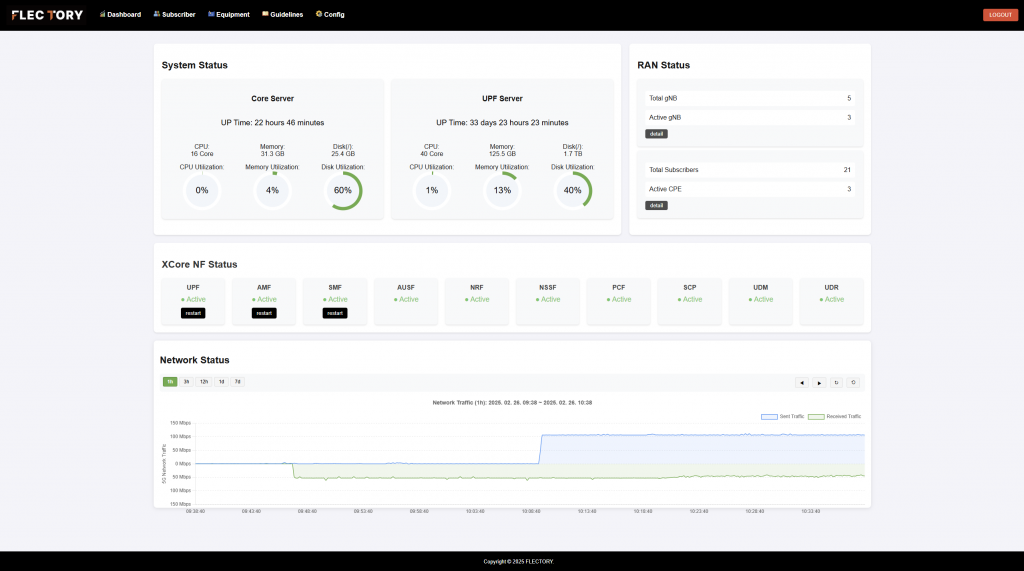Go to next time window arrow
The height and width of the screenshot is (571, 1024).
(x=819, y=383)
